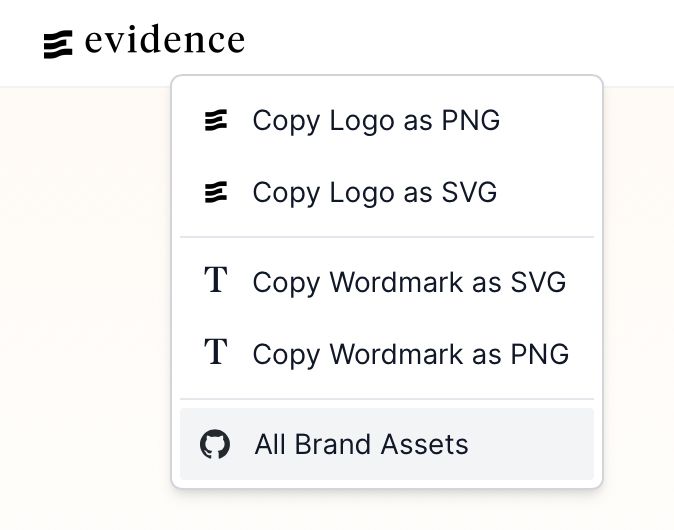This screenshot has height=530, width=674.
Task: Click the divider below Copy Logo as SVG
Action: click(387, 237)
